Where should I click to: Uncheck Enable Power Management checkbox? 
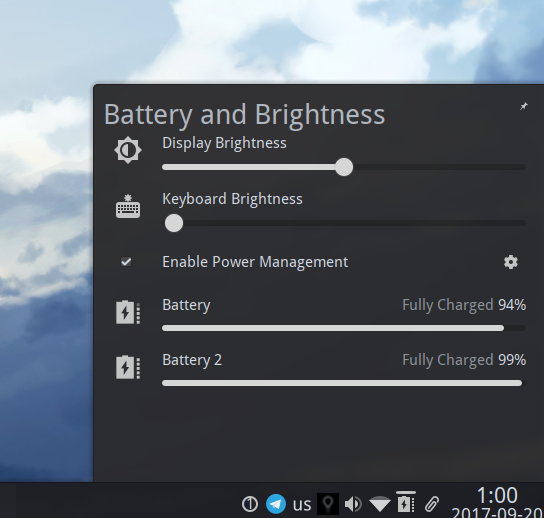[x=126, y=262]
